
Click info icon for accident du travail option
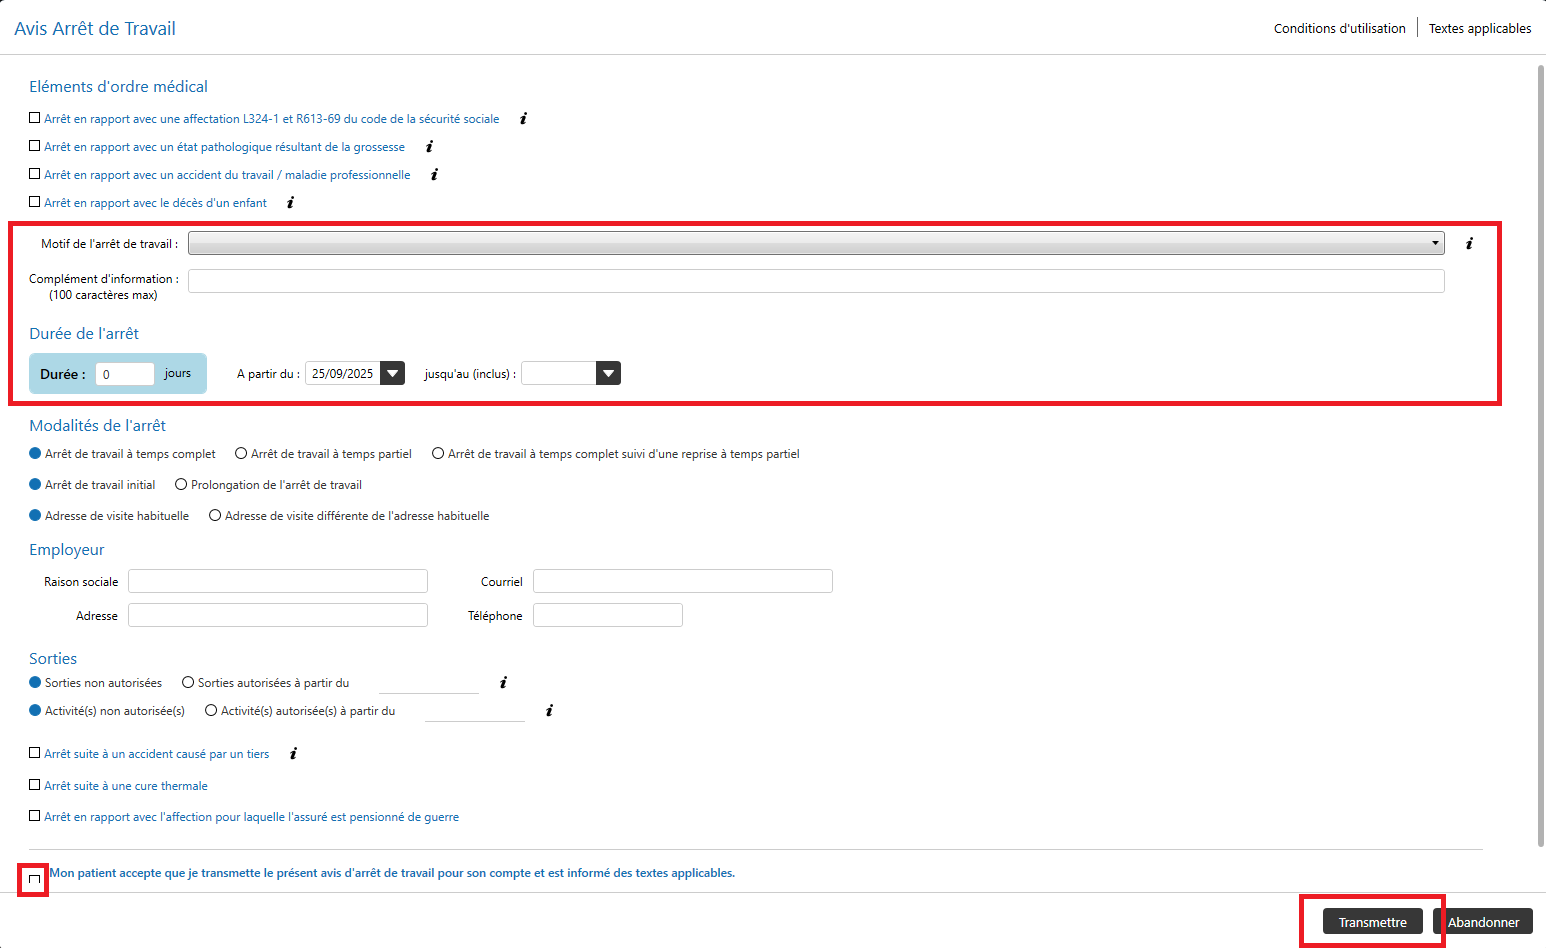coord(434,175)
